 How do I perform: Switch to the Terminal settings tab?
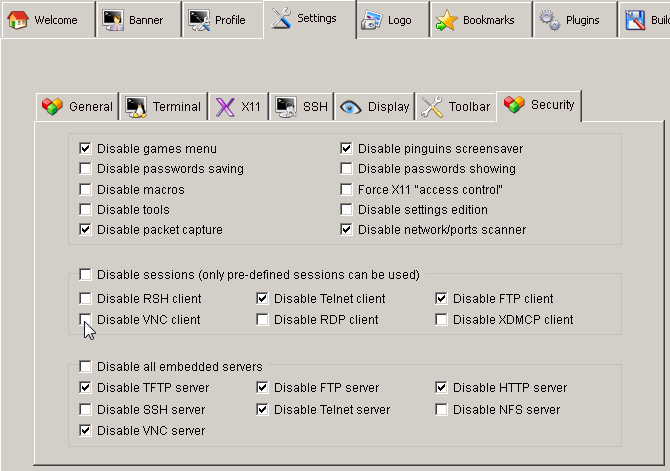(164, 107)
